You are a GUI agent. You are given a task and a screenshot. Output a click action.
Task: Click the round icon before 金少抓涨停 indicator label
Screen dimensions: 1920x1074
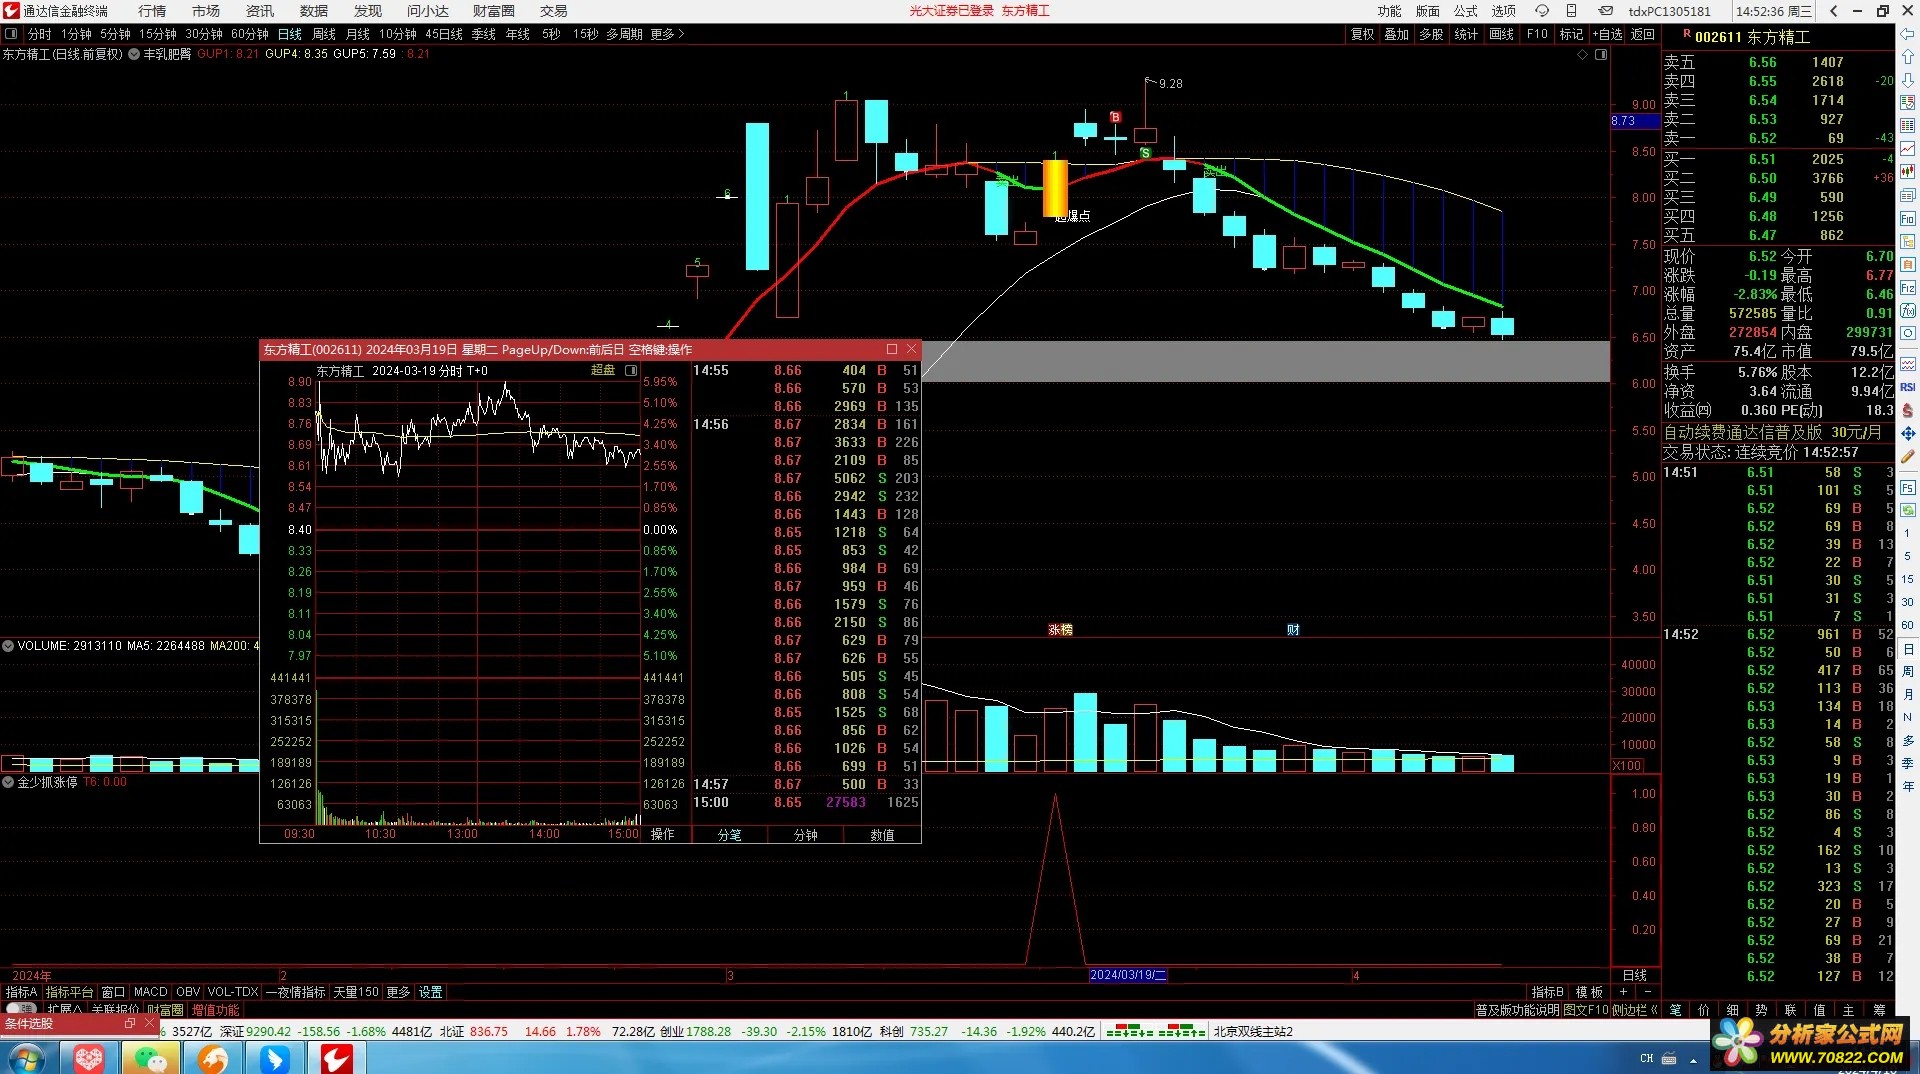[x=8, y=782]
